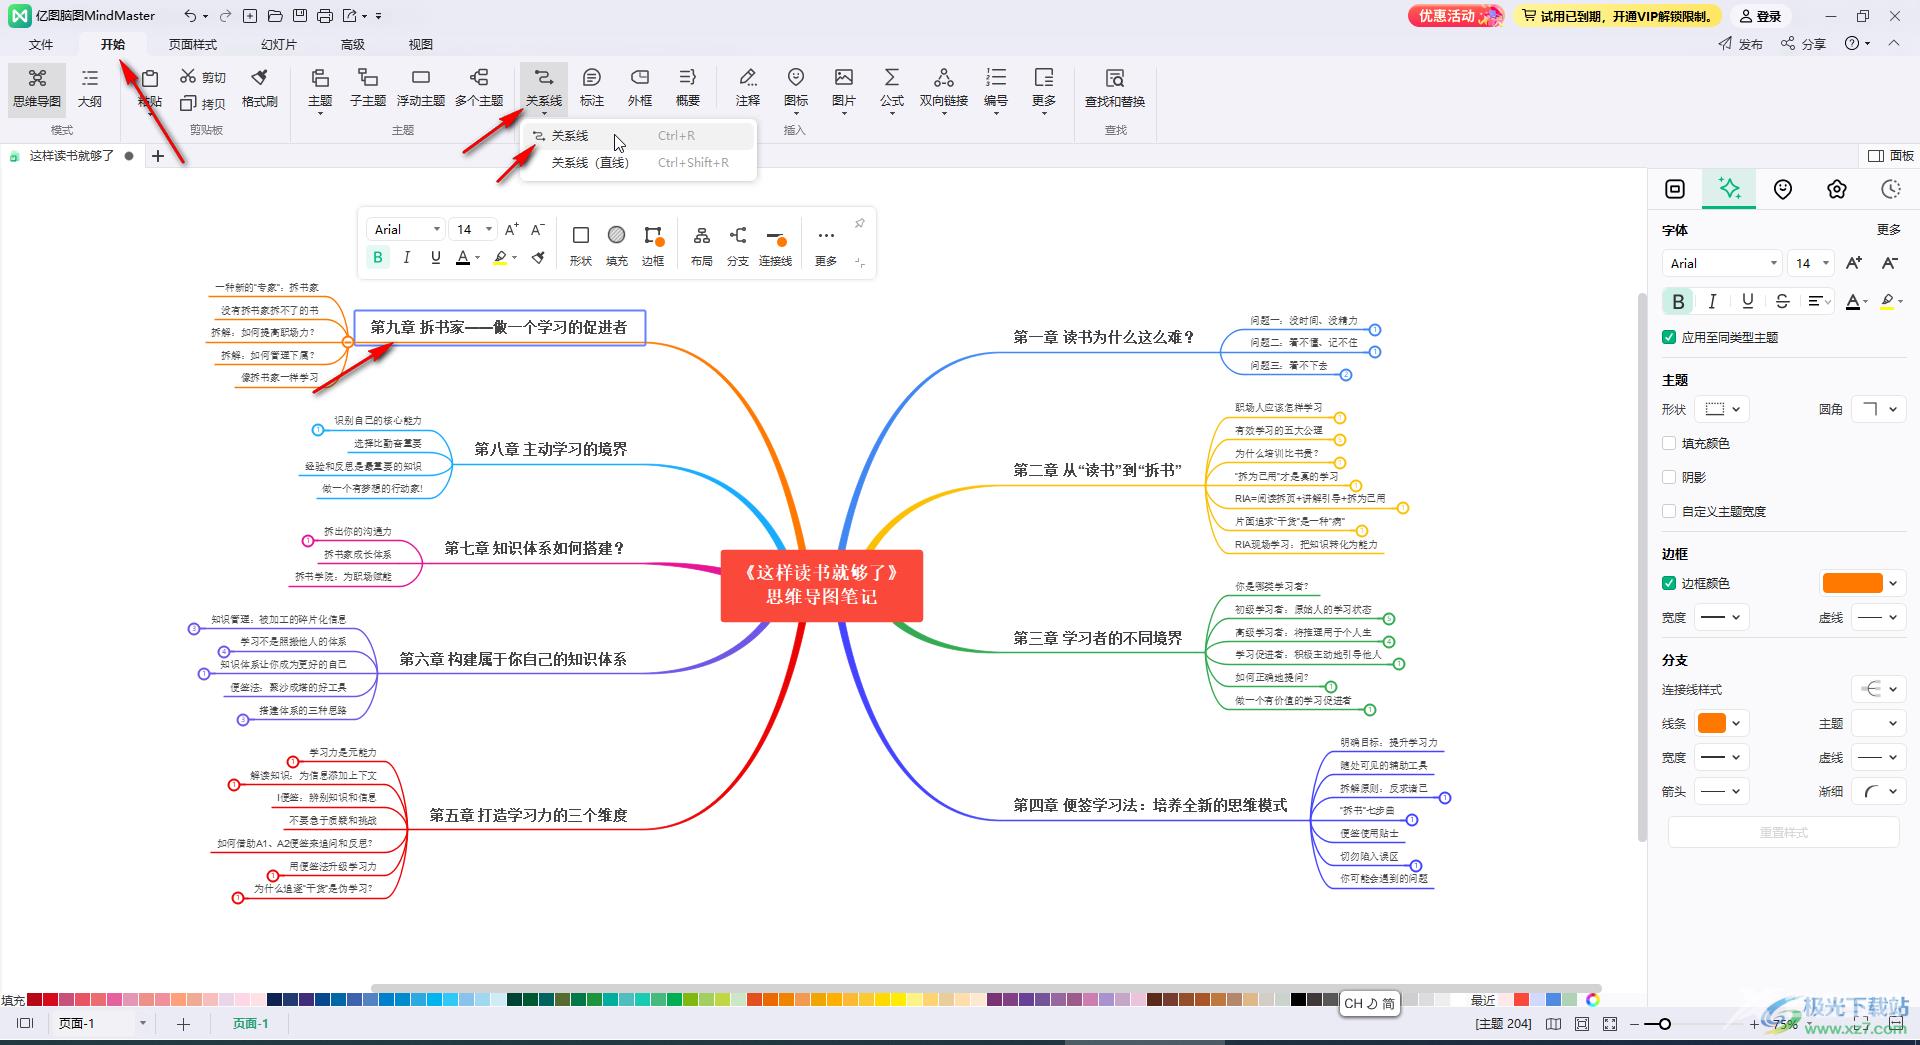Open the Corner (圆角) style dropdown
Viewport: 1920px width, 1045px height.
1877,409
